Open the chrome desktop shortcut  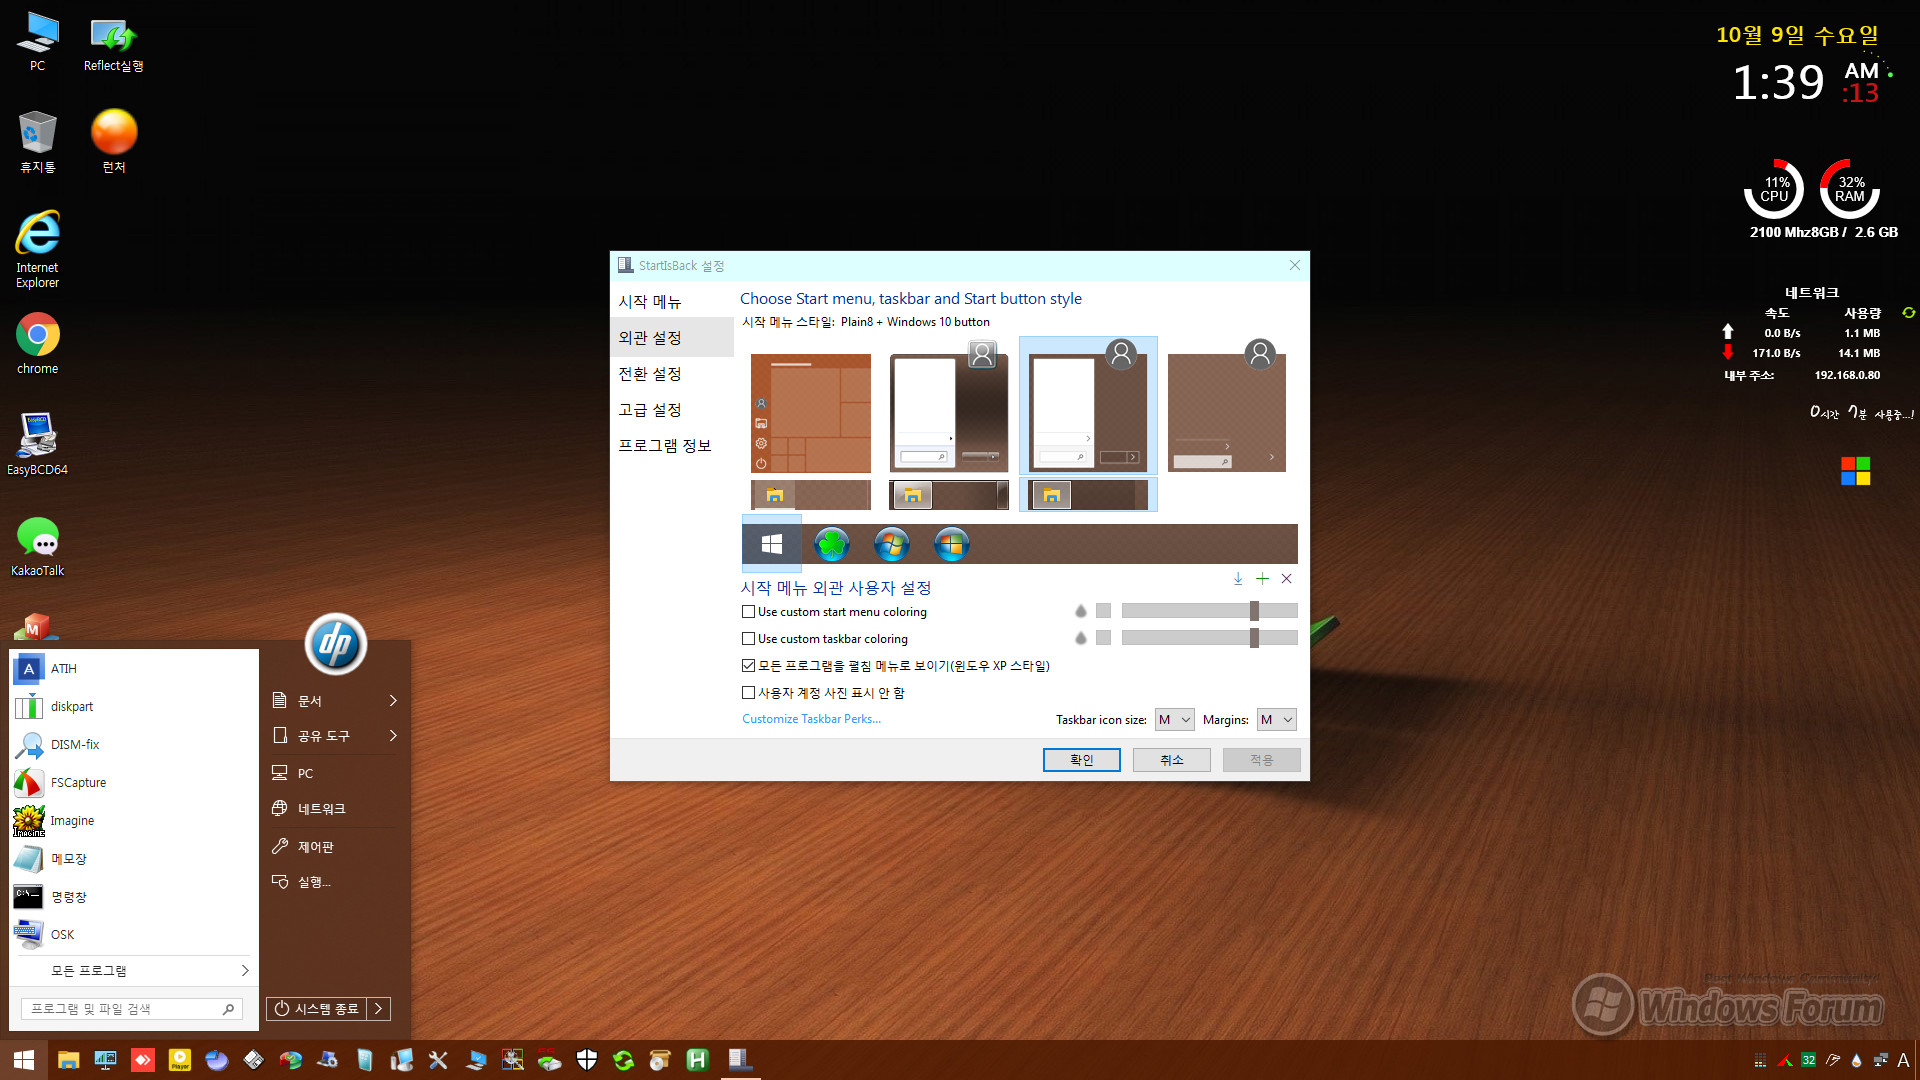[38, 343]
